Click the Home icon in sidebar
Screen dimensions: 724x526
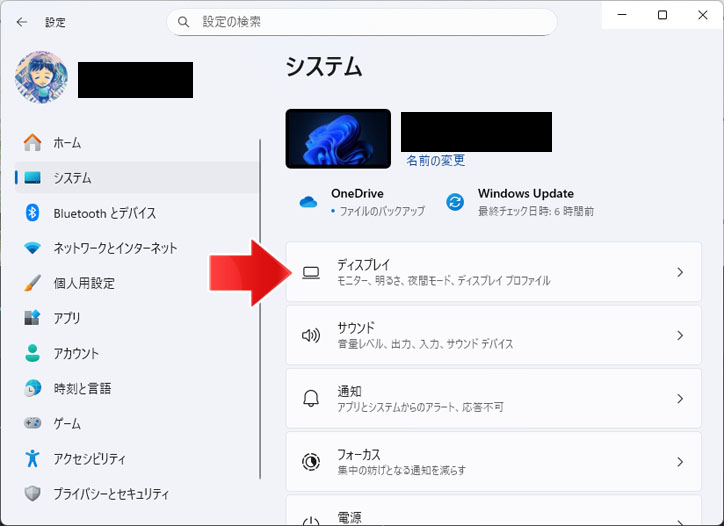pyautogui.click(x=33, y=143)
